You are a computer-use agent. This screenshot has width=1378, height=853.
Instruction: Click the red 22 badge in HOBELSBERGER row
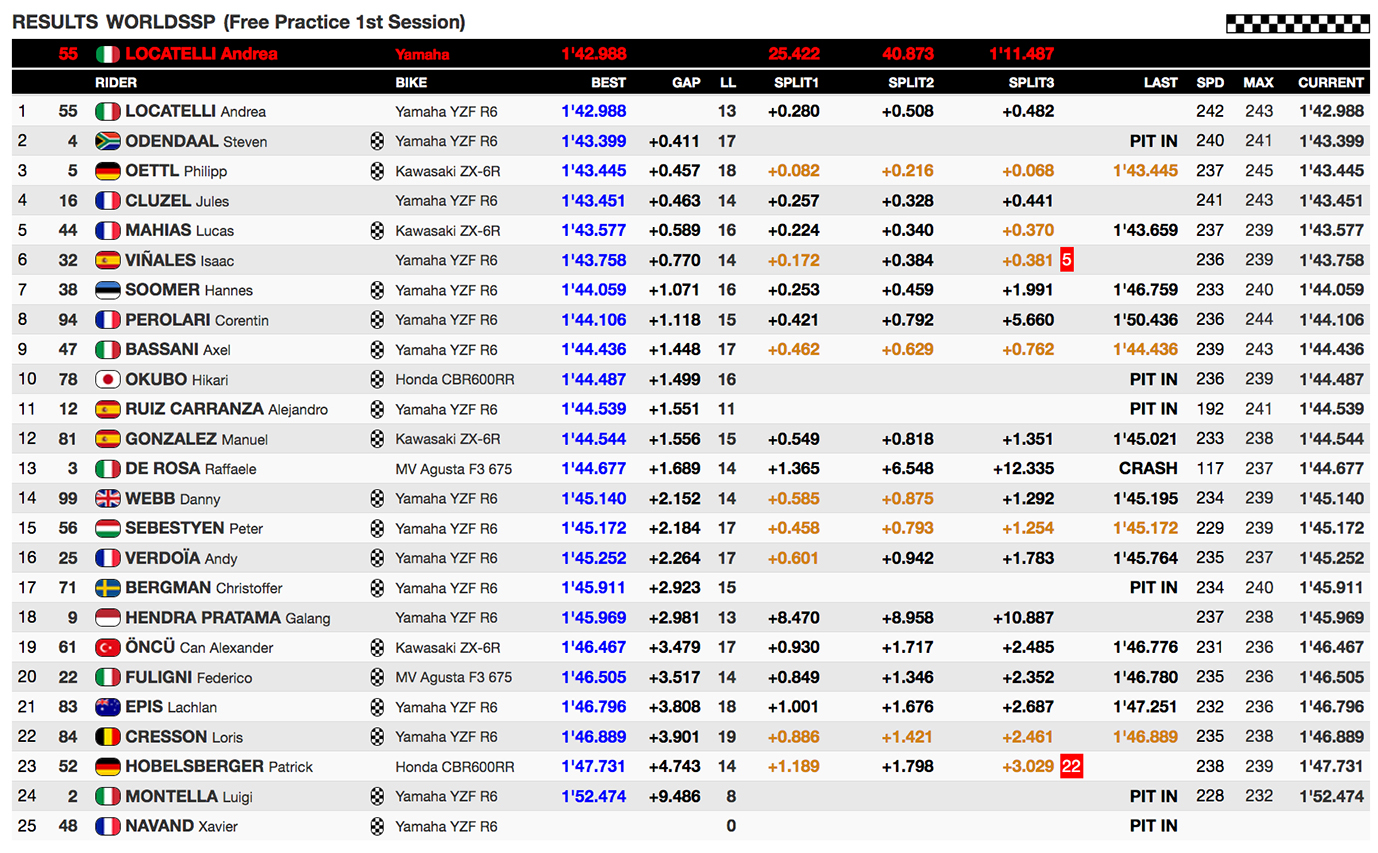point(1070,767)
